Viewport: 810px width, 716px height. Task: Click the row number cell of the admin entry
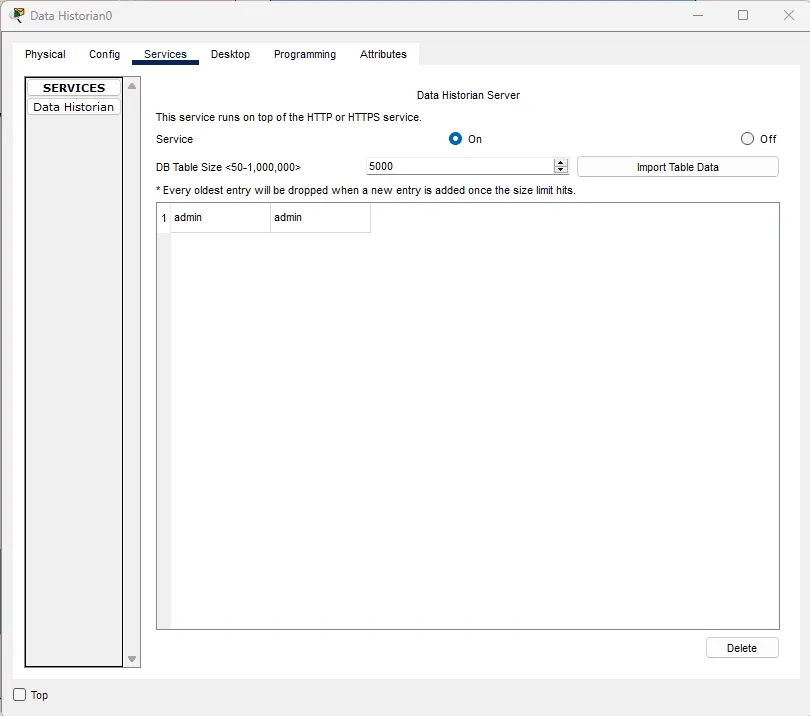point(163,217)
